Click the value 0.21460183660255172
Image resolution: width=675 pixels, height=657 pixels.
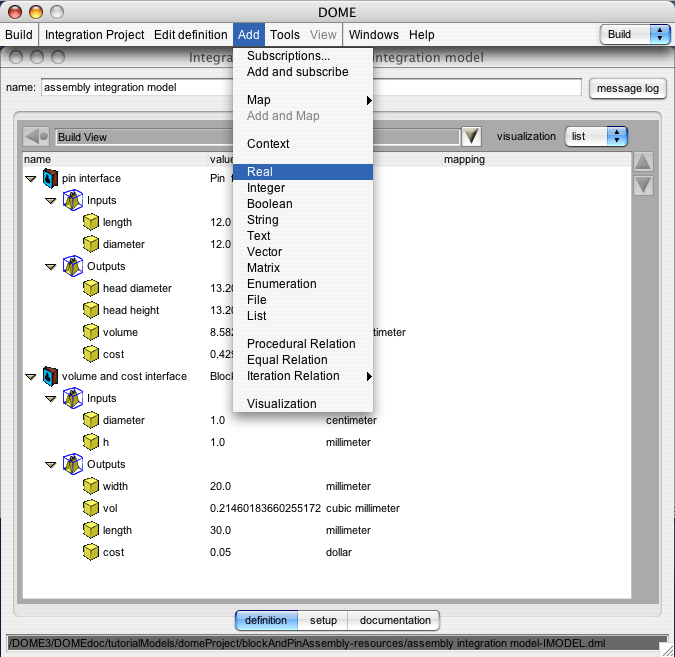265,508
